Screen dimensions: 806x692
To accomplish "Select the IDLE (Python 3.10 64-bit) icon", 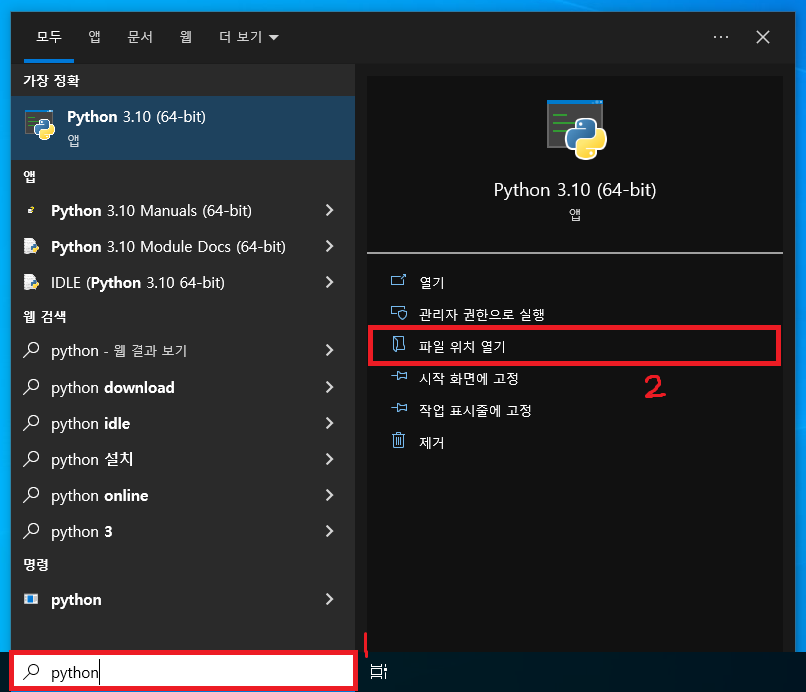I will coord(31,282).
